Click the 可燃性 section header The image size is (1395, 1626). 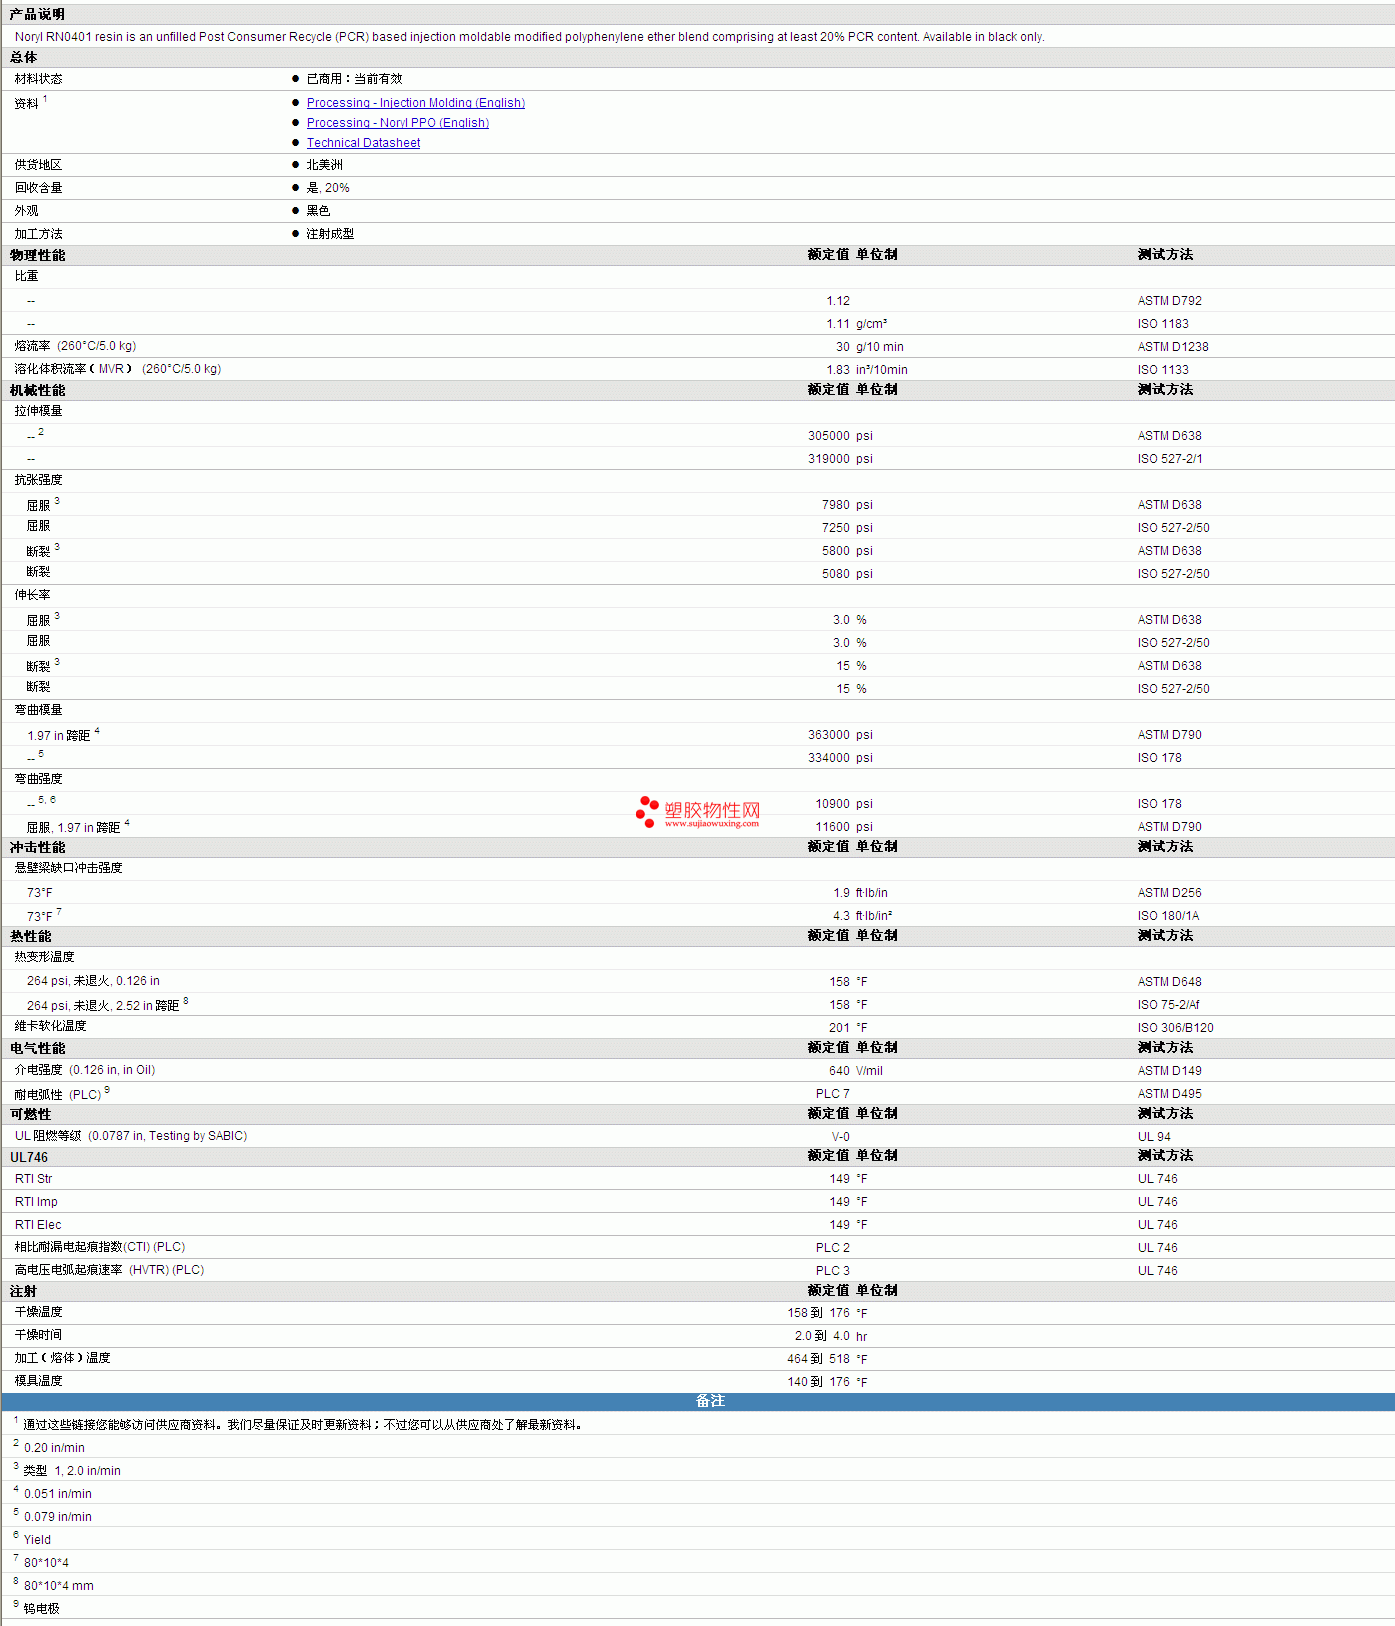[30, 1114]
